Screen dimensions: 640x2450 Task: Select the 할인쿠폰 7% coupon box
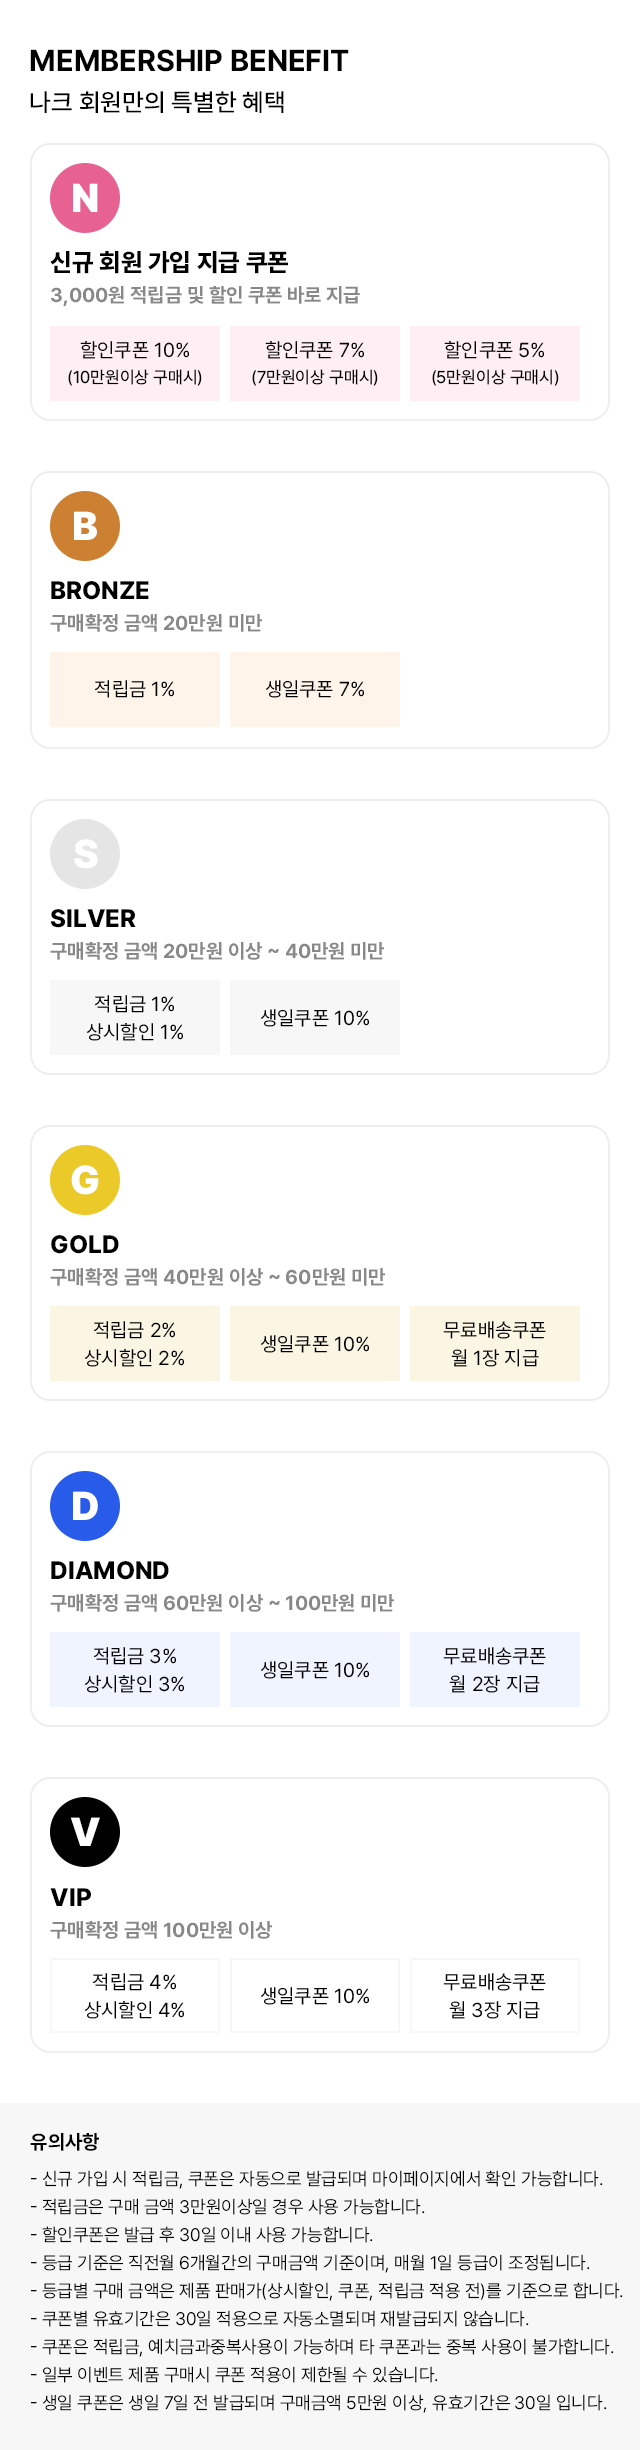coord(315,363)
